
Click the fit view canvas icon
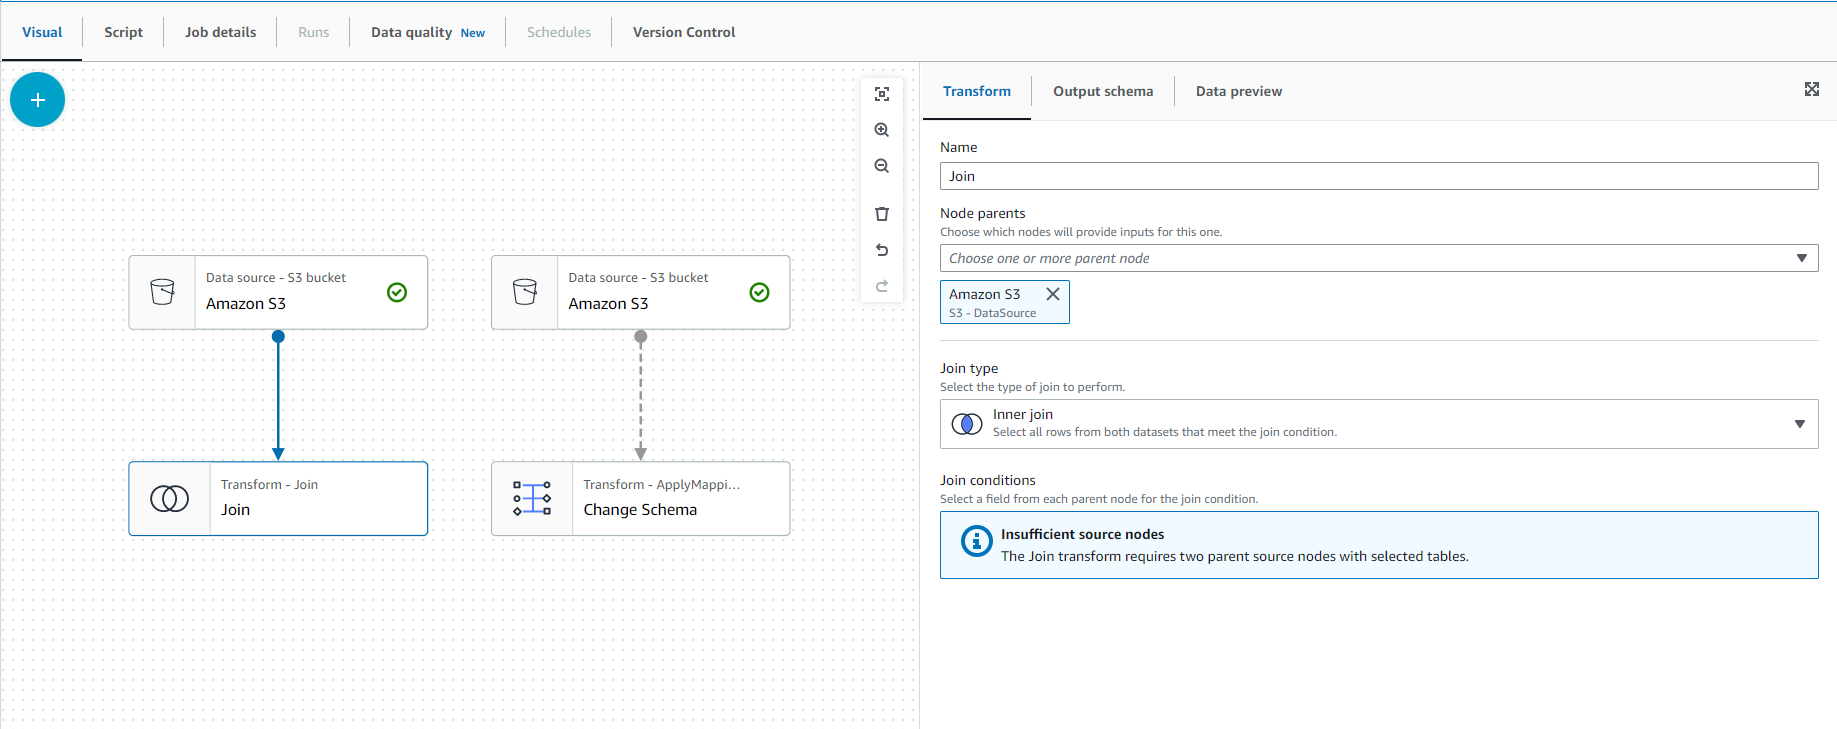click(x=882, y=94)
